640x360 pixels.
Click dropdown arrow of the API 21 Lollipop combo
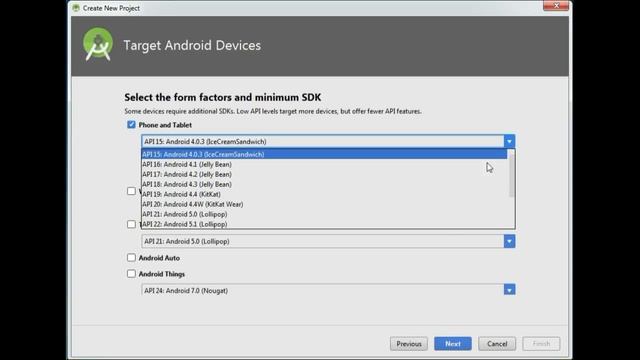[x=509, y=241]
